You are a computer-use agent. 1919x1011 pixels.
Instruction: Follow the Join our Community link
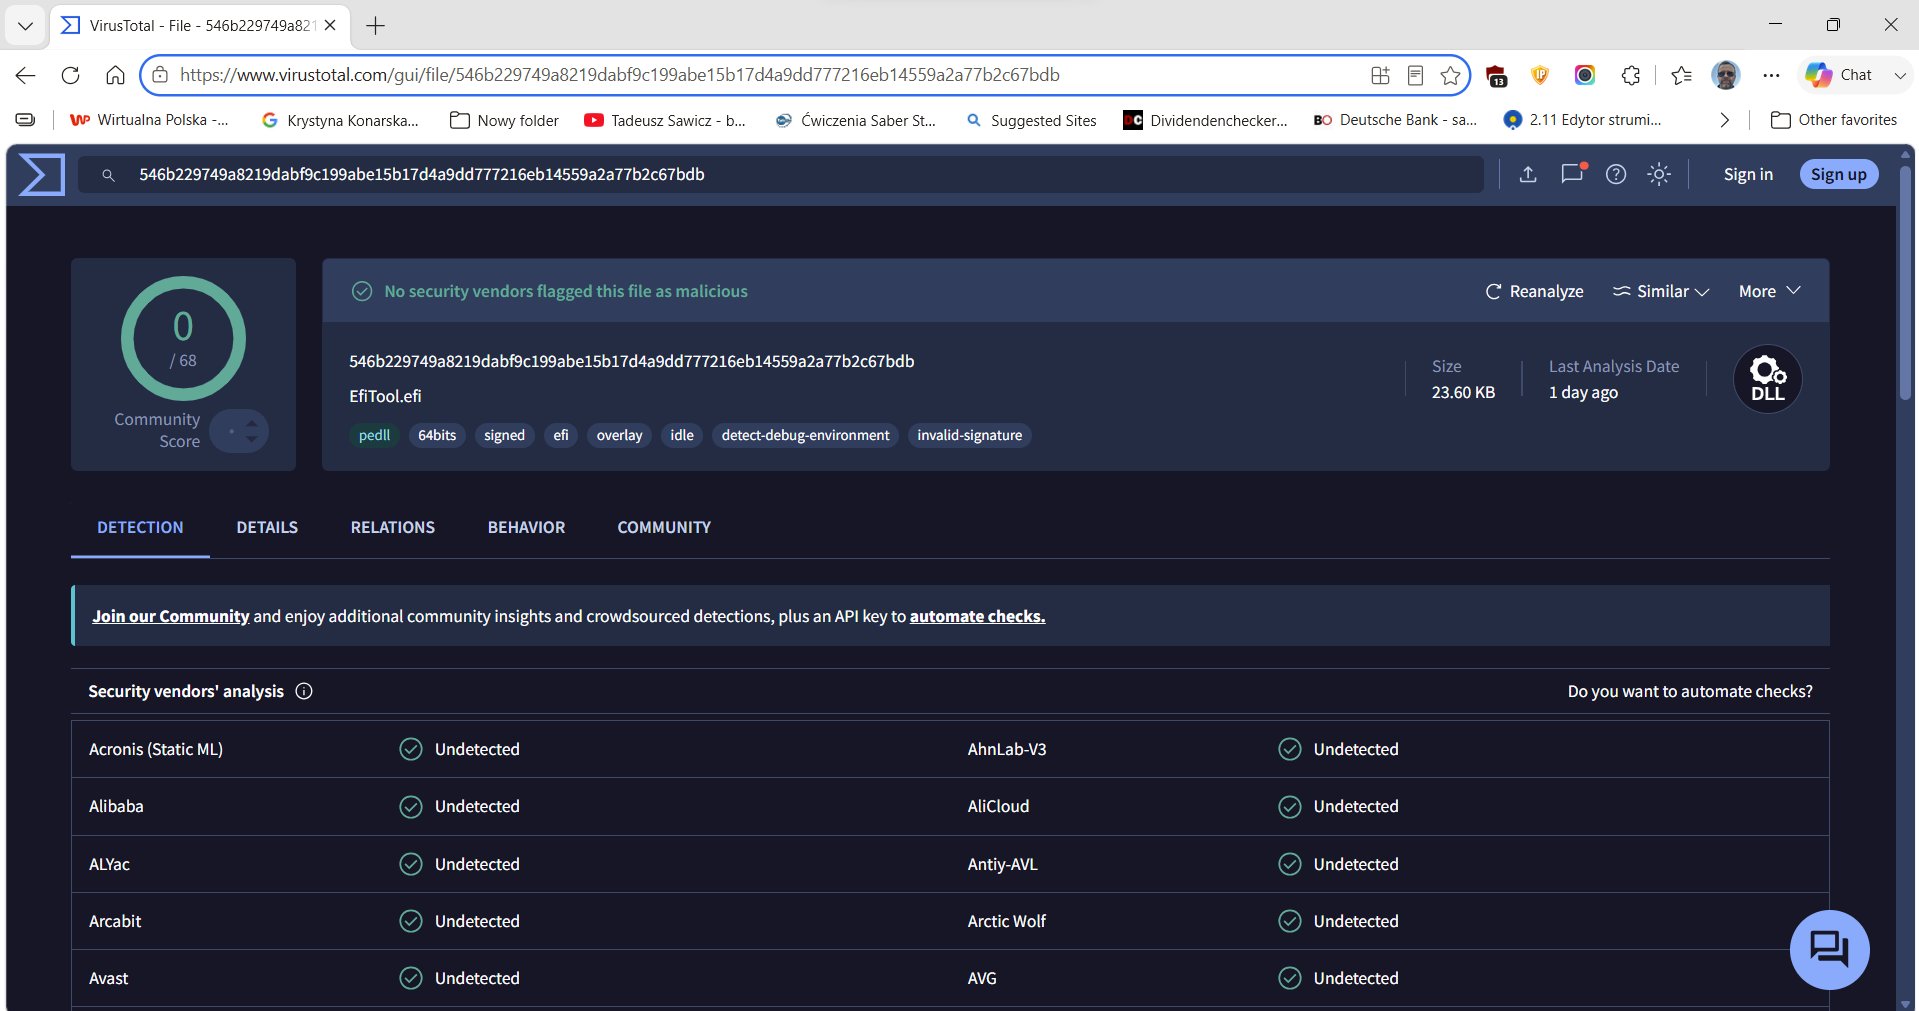tap(170, 616)
